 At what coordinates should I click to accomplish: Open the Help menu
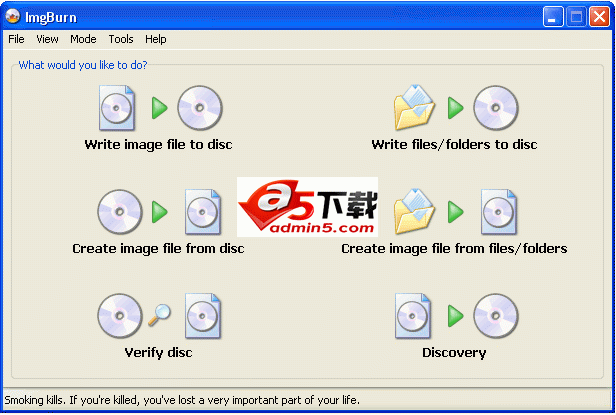(x=156, y=39)
